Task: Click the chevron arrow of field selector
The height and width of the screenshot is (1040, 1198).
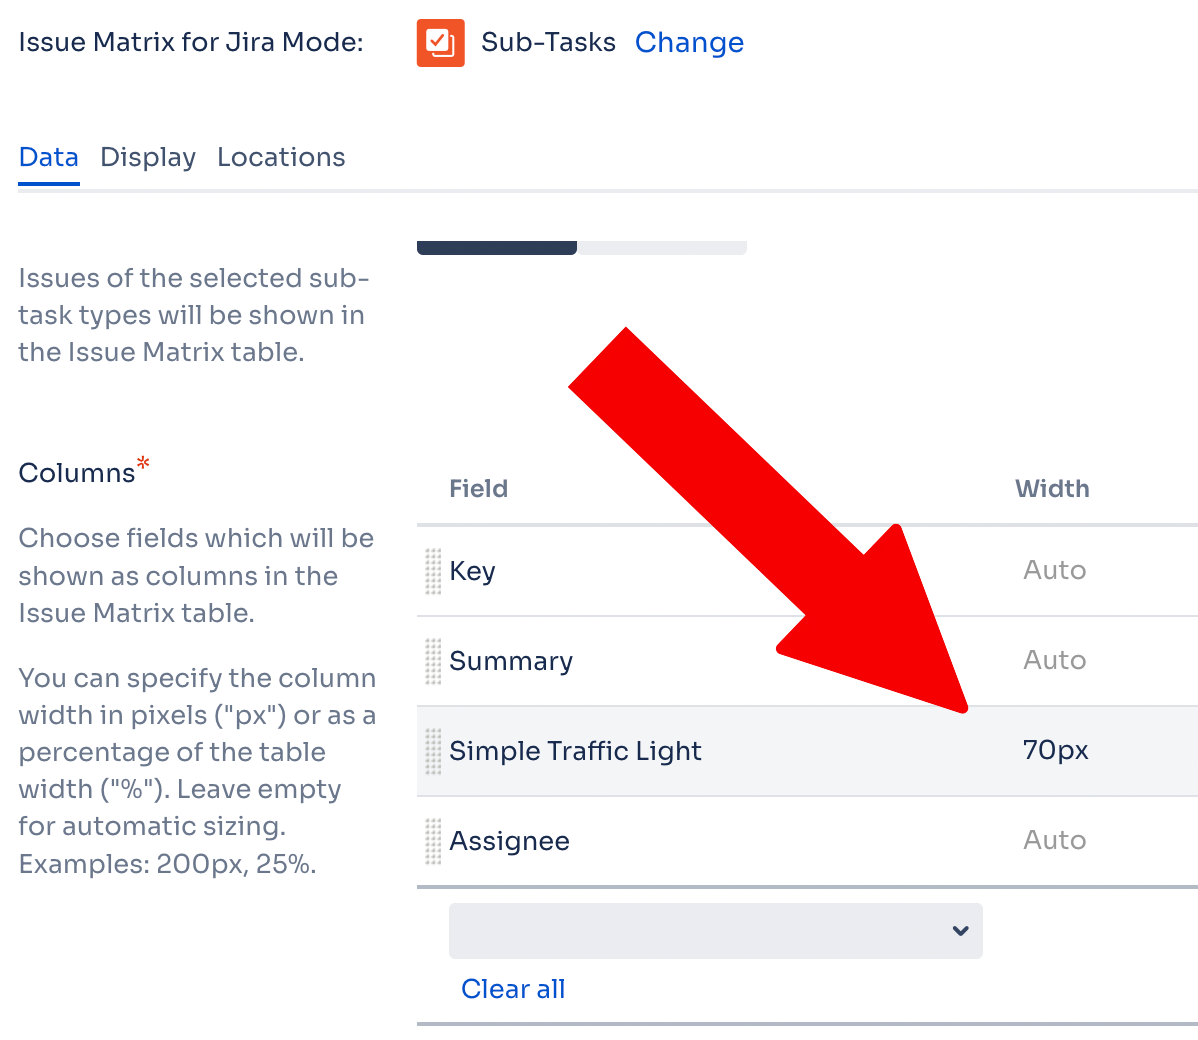Action: point(960,931)
